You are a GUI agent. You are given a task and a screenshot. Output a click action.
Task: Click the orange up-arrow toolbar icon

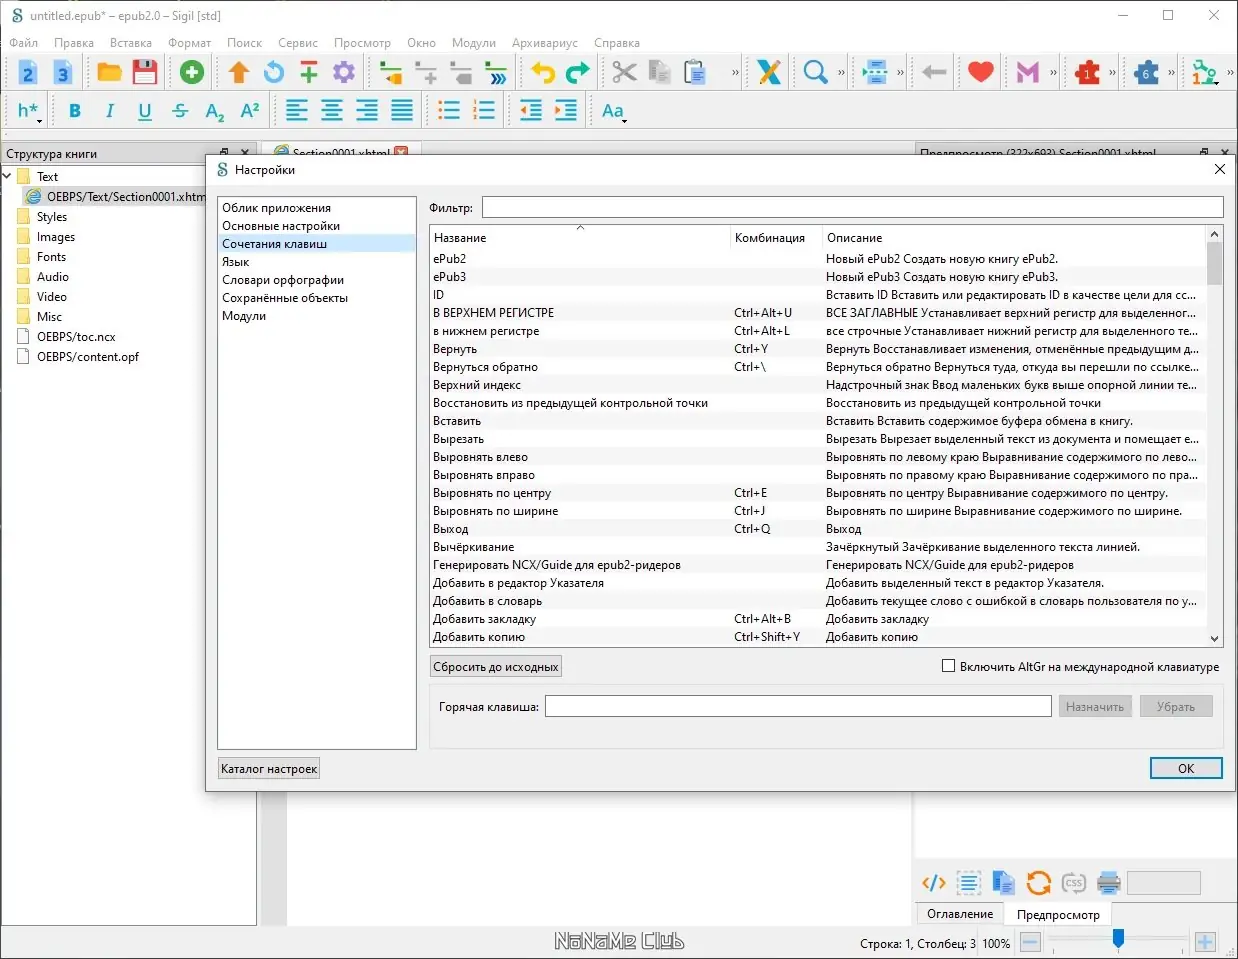point(239,72)
